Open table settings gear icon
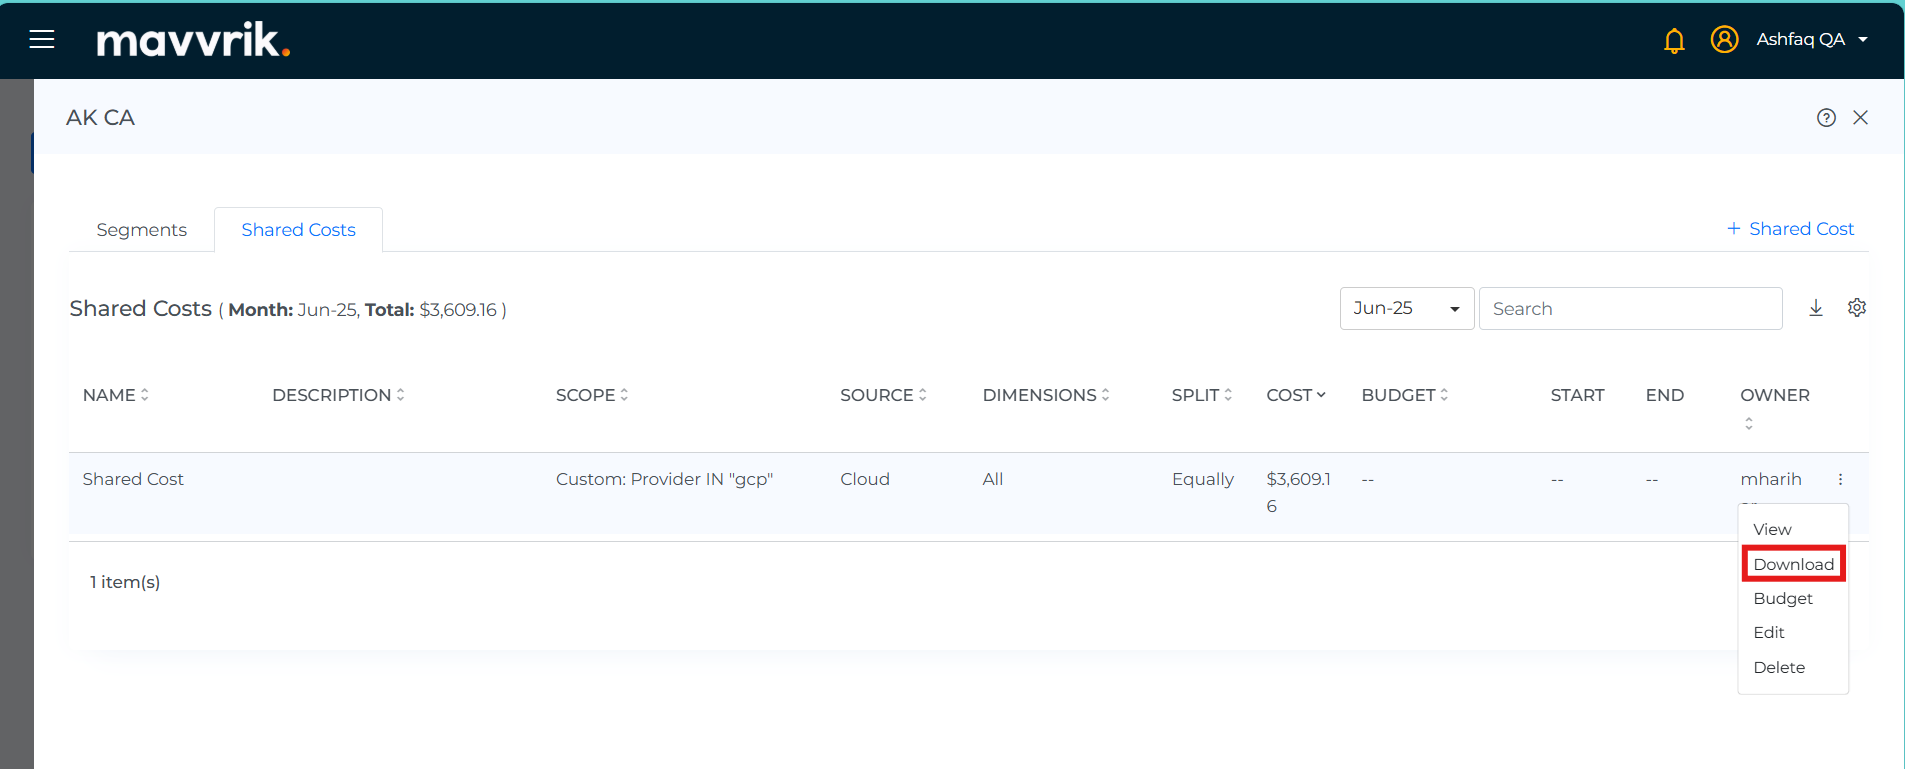Screen dimensions: 1905x769 coord(1857,308)
